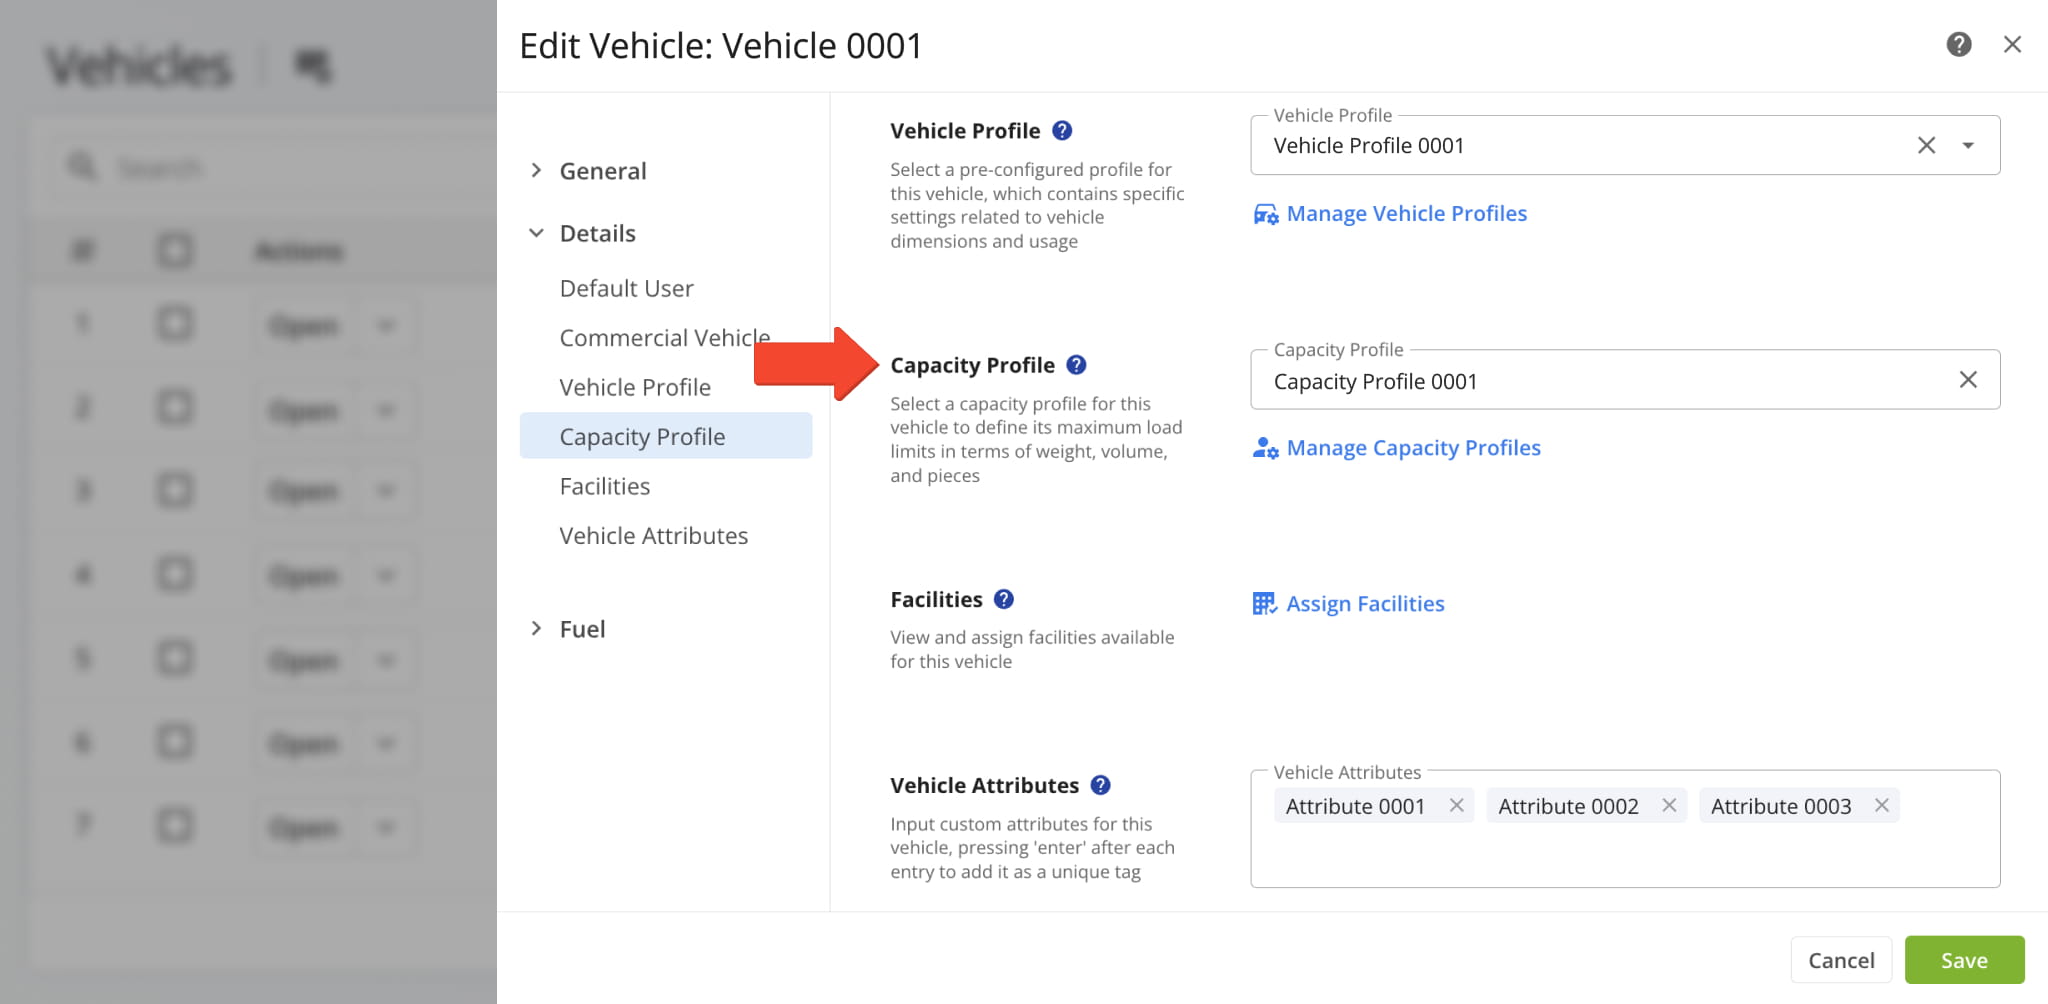Screen dimensions: 2048x1004
Task: Click the Assign Facilities link
Action: (x=1364, y=604)
